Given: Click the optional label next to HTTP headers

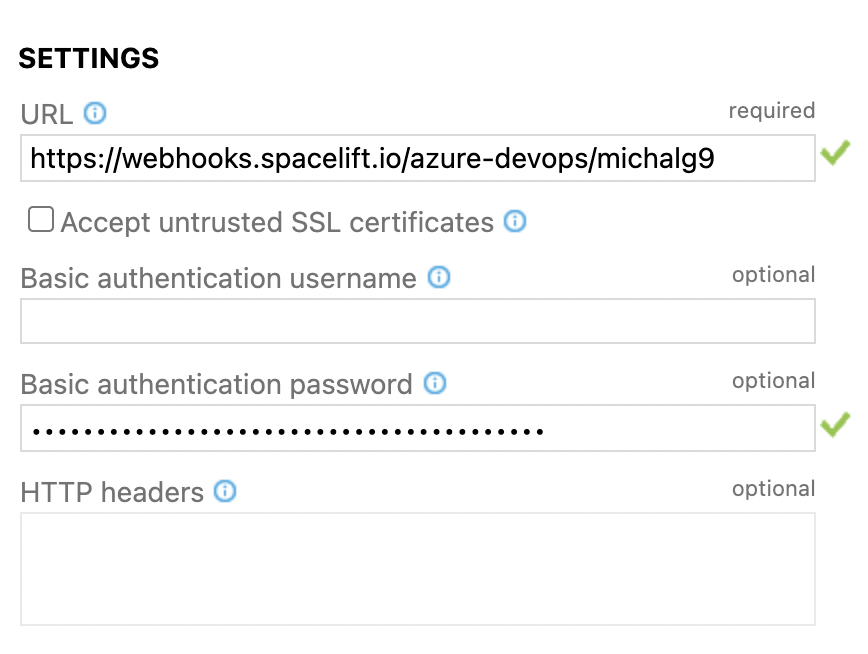Looking at the screenshot, I should 774,488.
